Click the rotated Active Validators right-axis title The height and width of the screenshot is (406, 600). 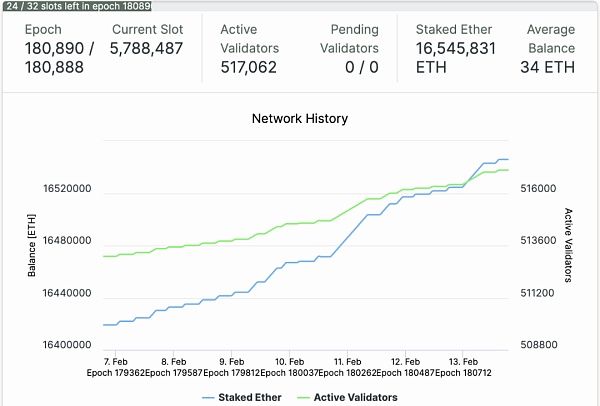[x=569, y=246]
